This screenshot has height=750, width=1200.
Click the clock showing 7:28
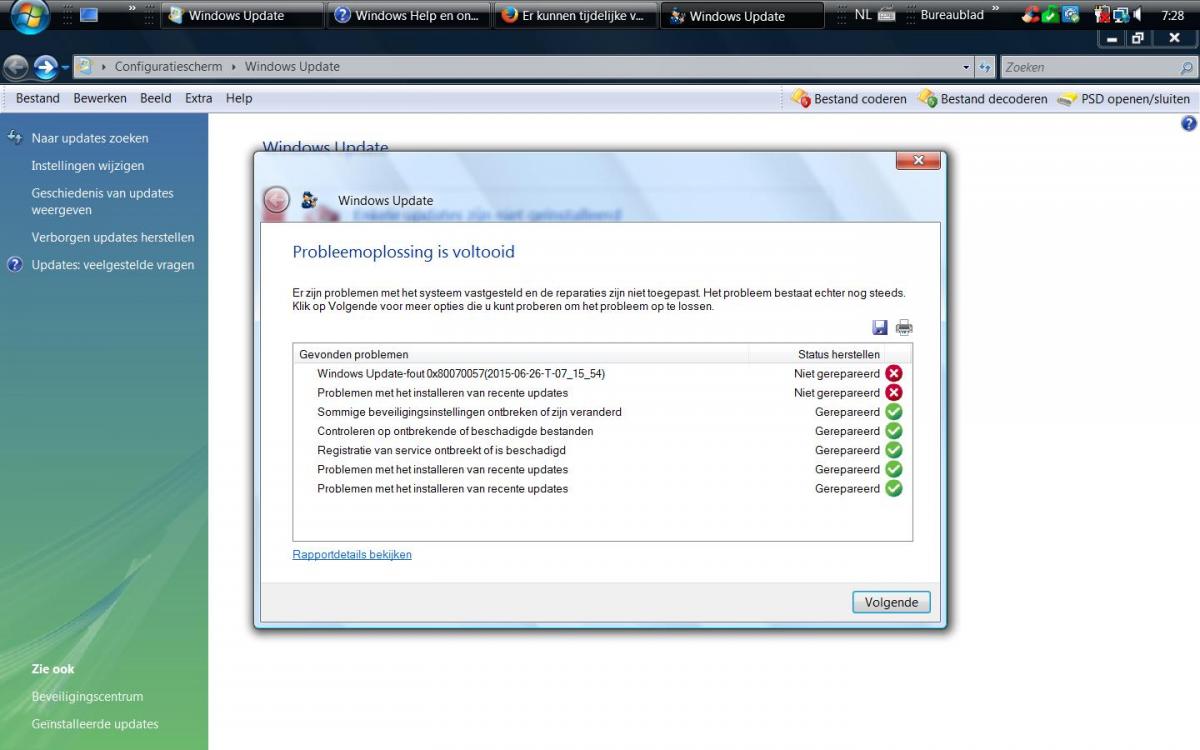point(1173,16)
